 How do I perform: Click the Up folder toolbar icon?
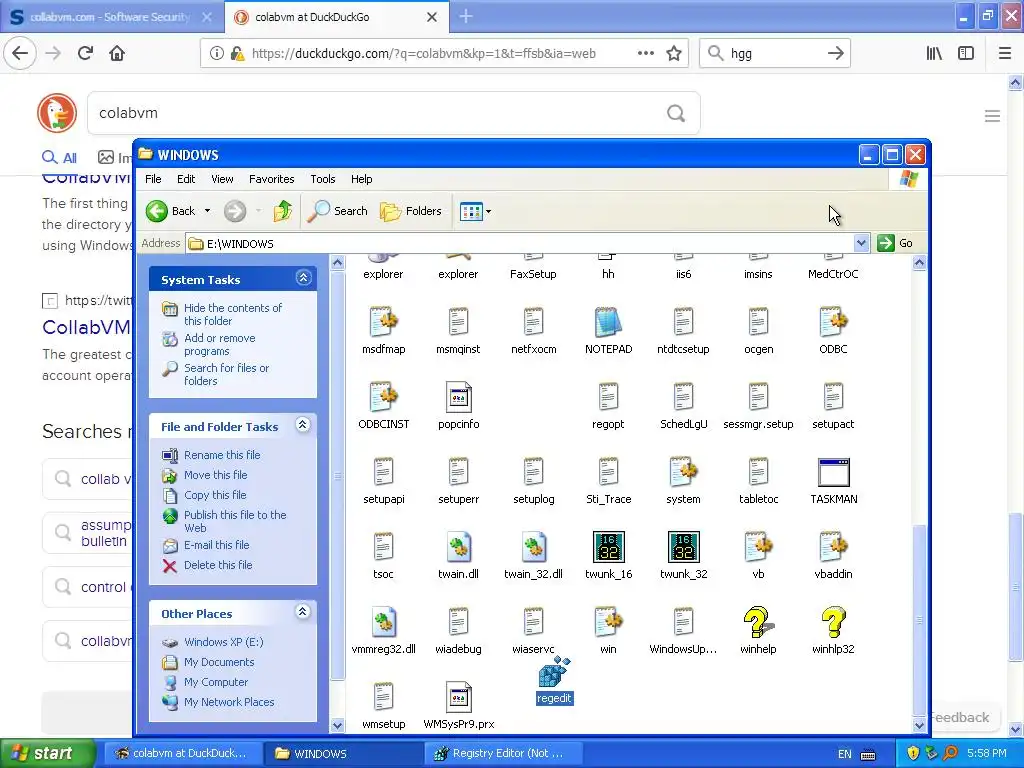point(282,211)
